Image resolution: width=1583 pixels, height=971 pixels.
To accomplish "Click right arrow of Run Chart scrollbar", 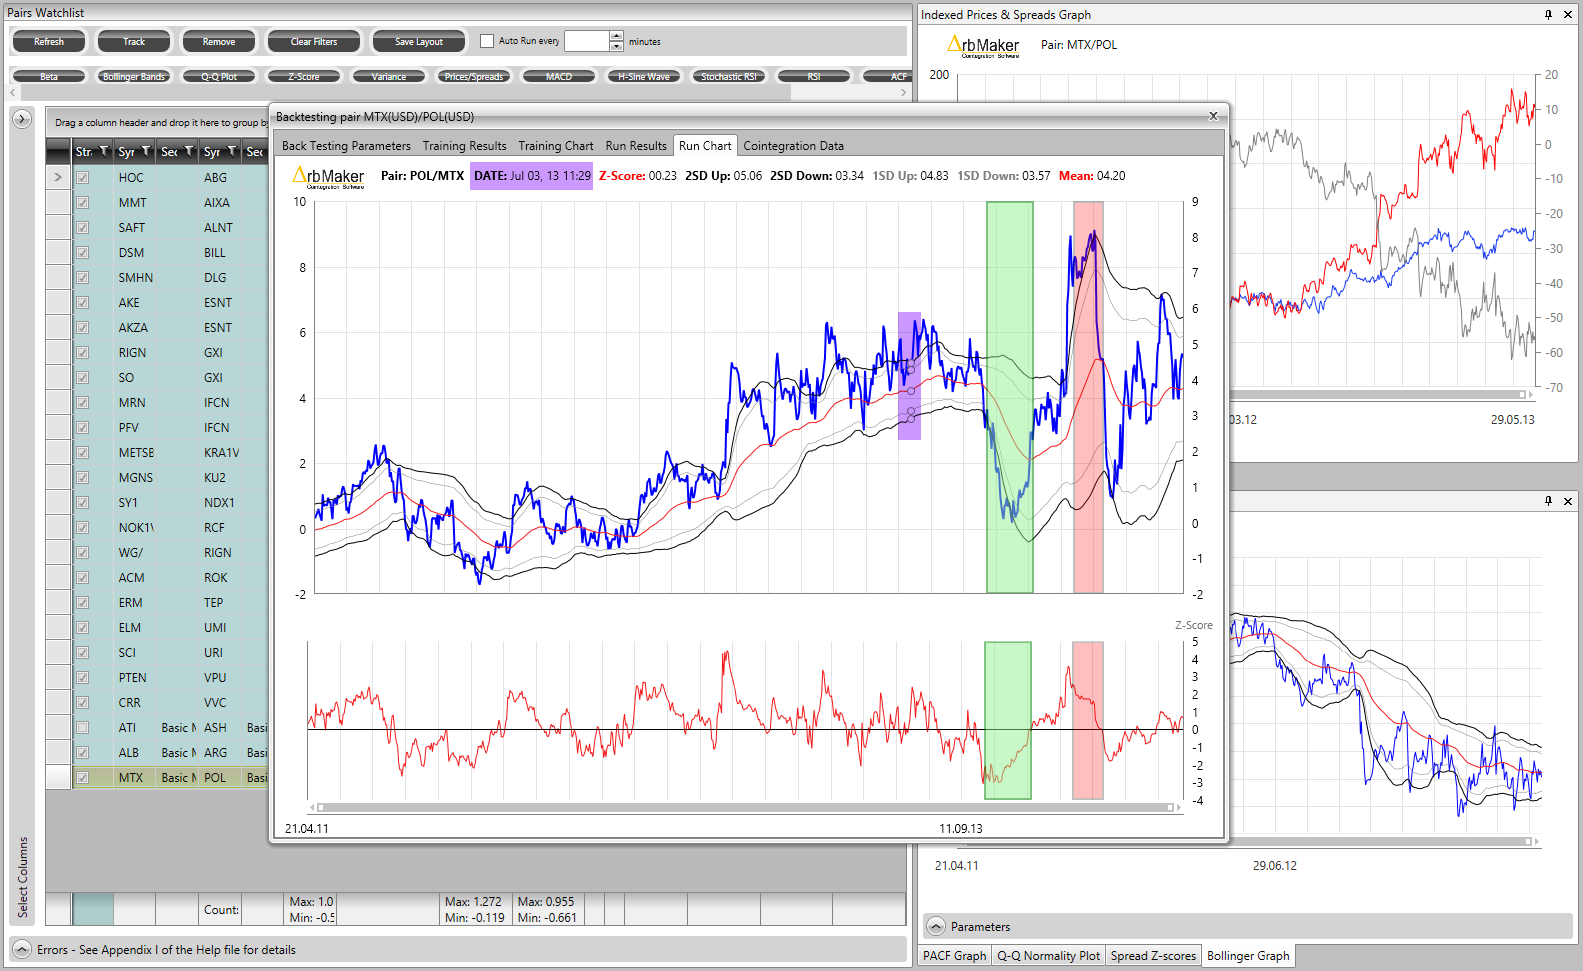I will (1178, 807).
